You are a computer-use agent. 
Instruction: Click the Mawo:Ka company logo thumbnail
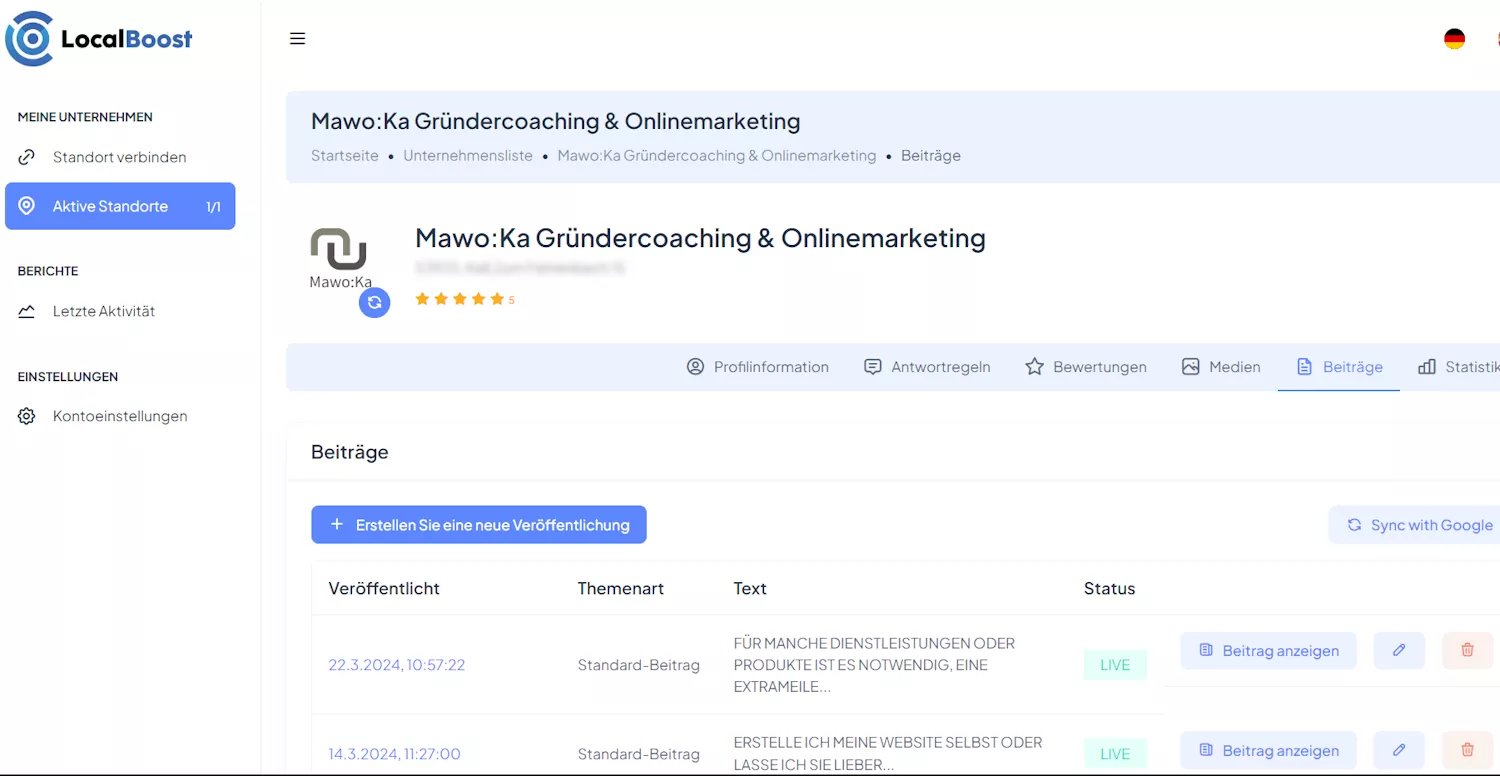340,258
